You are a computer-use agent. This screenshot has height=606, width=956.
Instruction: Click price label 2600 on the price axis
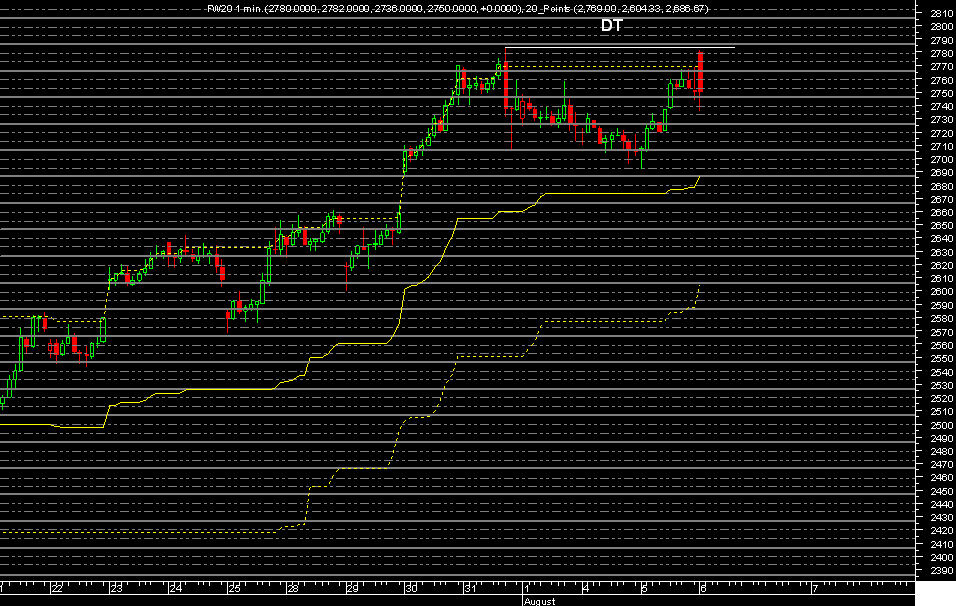[x=943, y=292]
